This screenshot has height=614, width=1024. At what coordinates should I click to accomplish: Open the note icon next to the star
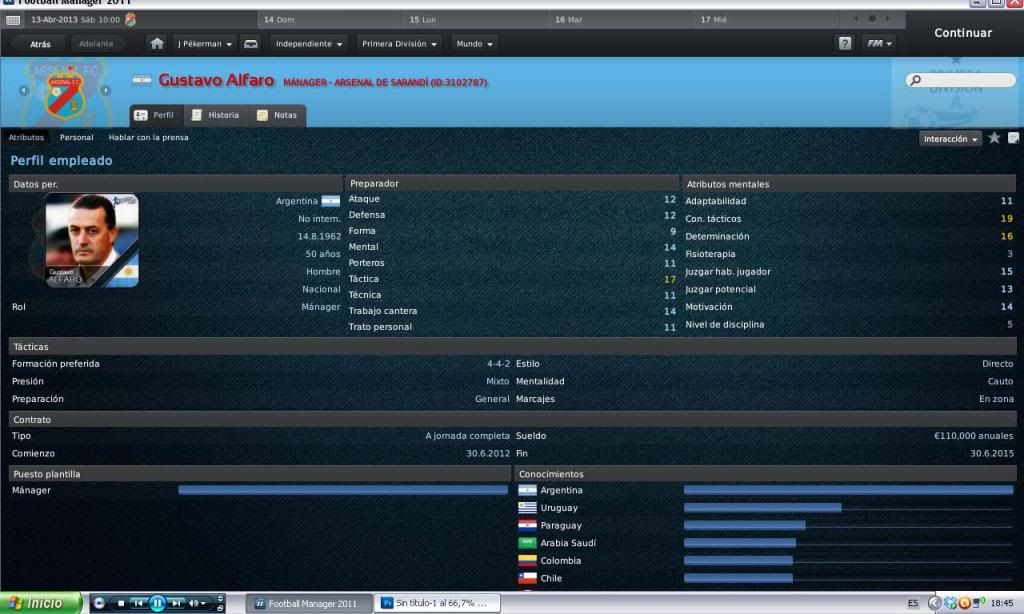point(1013,138)
